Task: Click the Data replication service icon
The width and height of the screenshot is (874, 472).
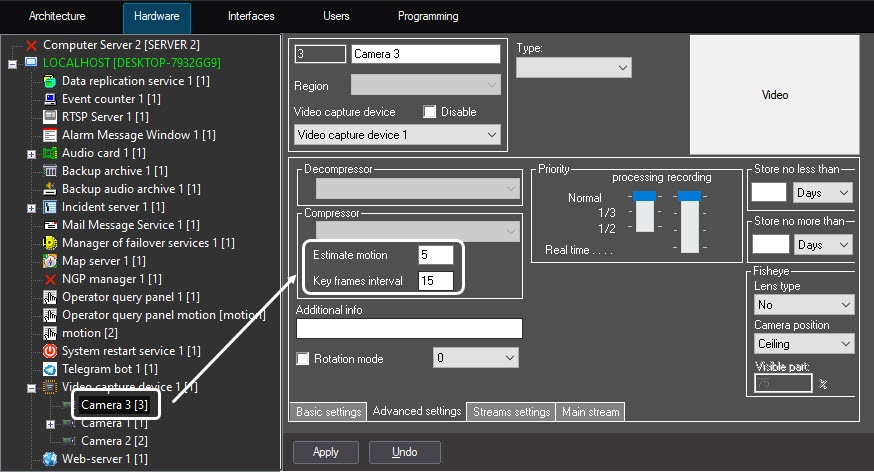Action: tap(50, 81)
